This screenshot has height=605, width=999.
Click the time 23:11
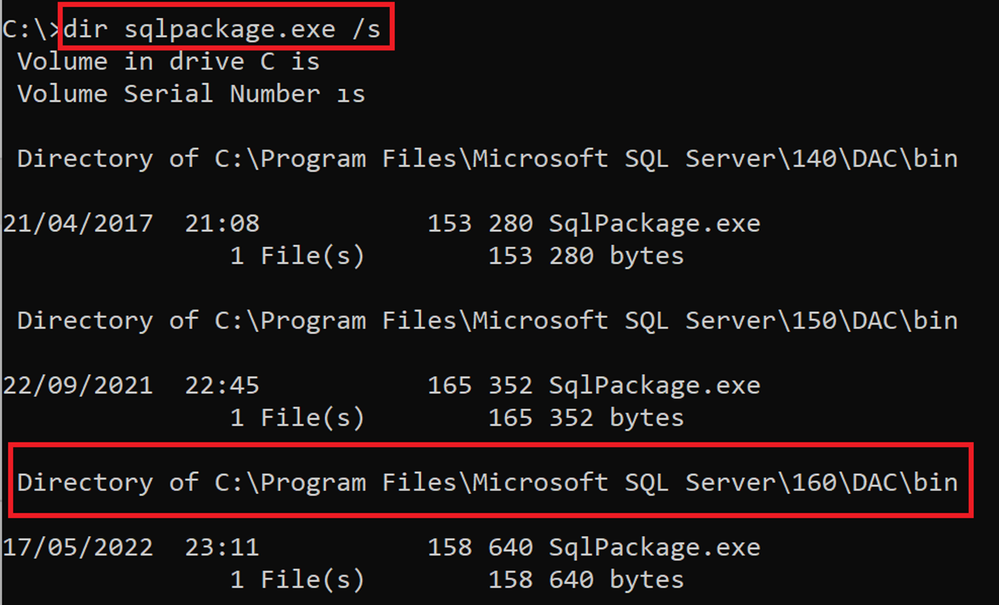click(x=222, y=548)
